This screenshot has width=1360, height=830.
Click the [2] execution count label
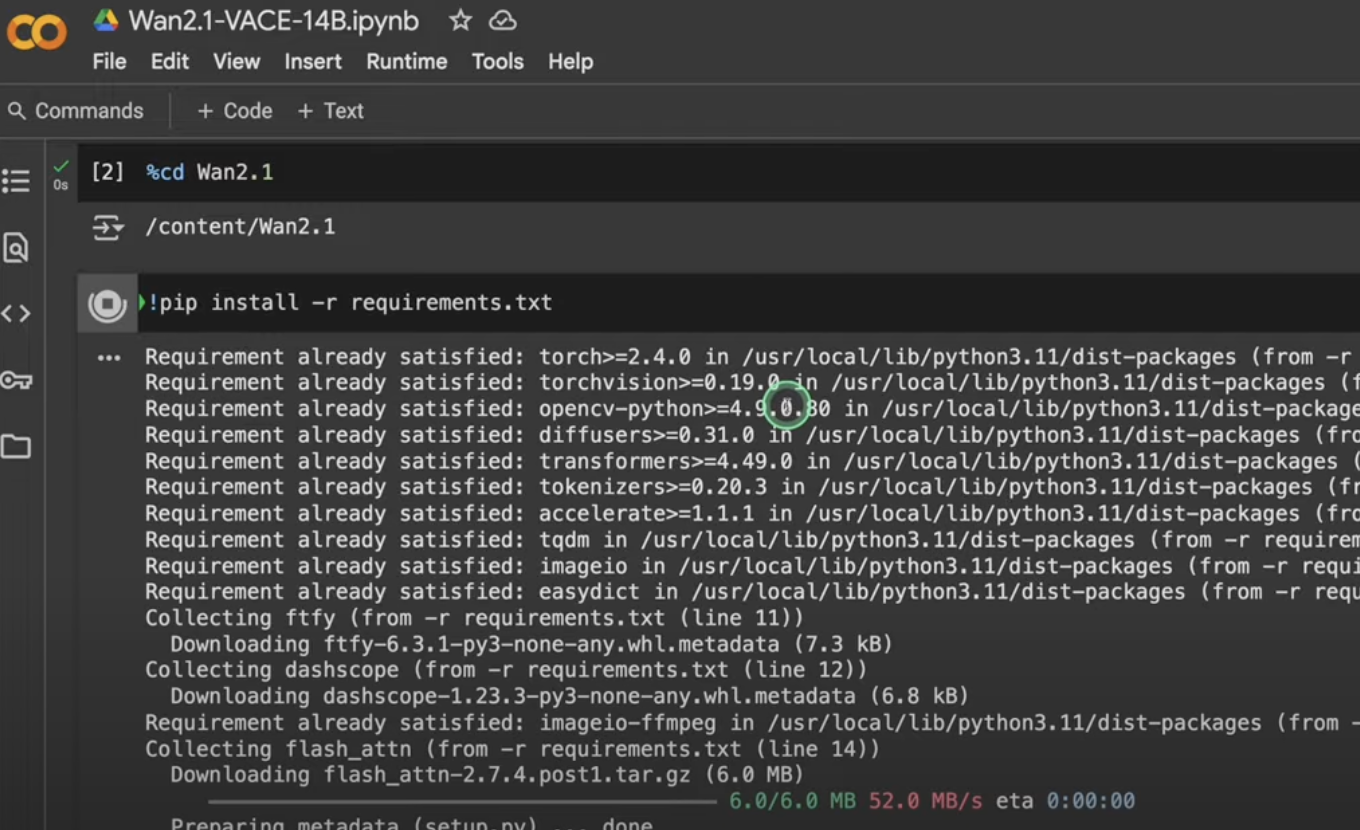tap(107, 172)
